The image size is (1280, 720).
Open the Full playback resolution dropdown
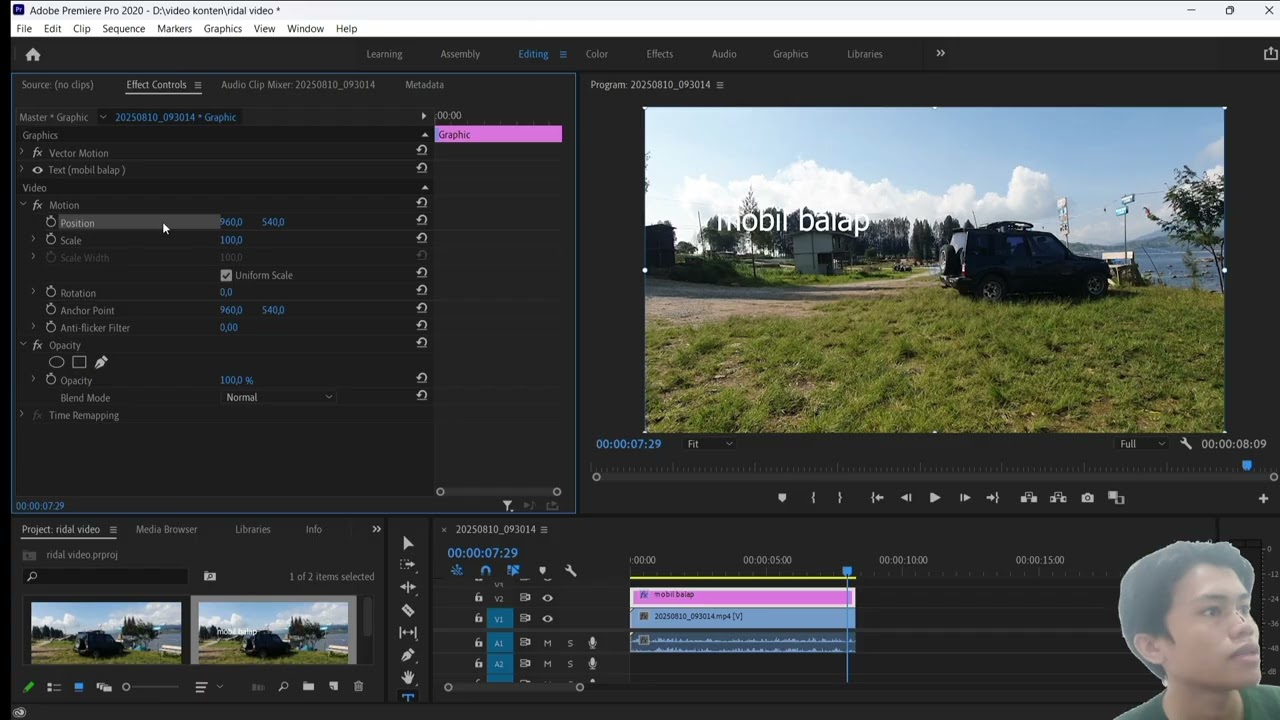click(1142, 444)
